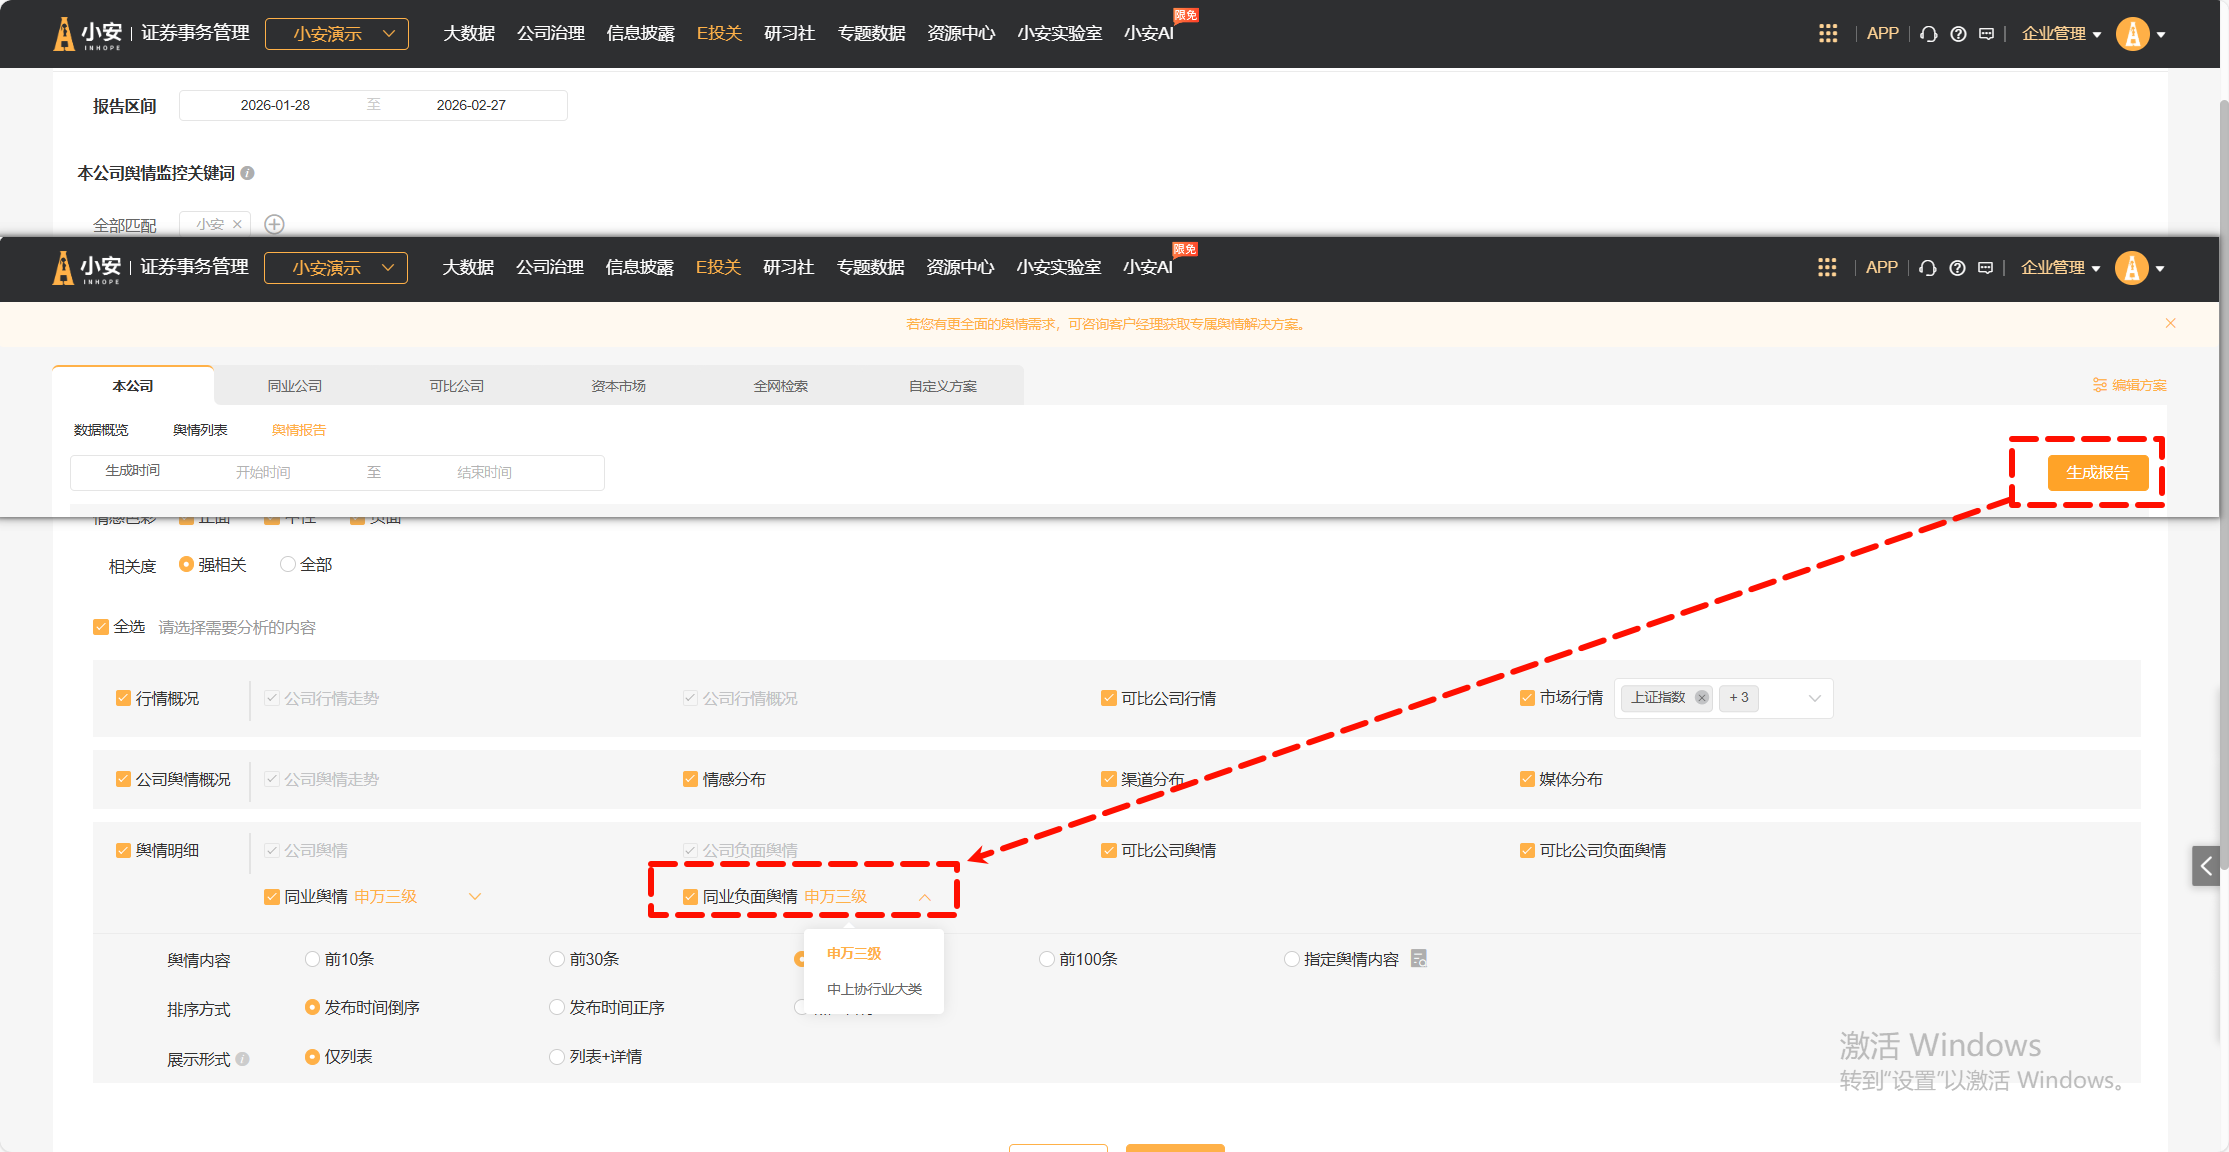Close the orange notification banner
Screen dimensions: 2229x1152
coord(2170,323)
